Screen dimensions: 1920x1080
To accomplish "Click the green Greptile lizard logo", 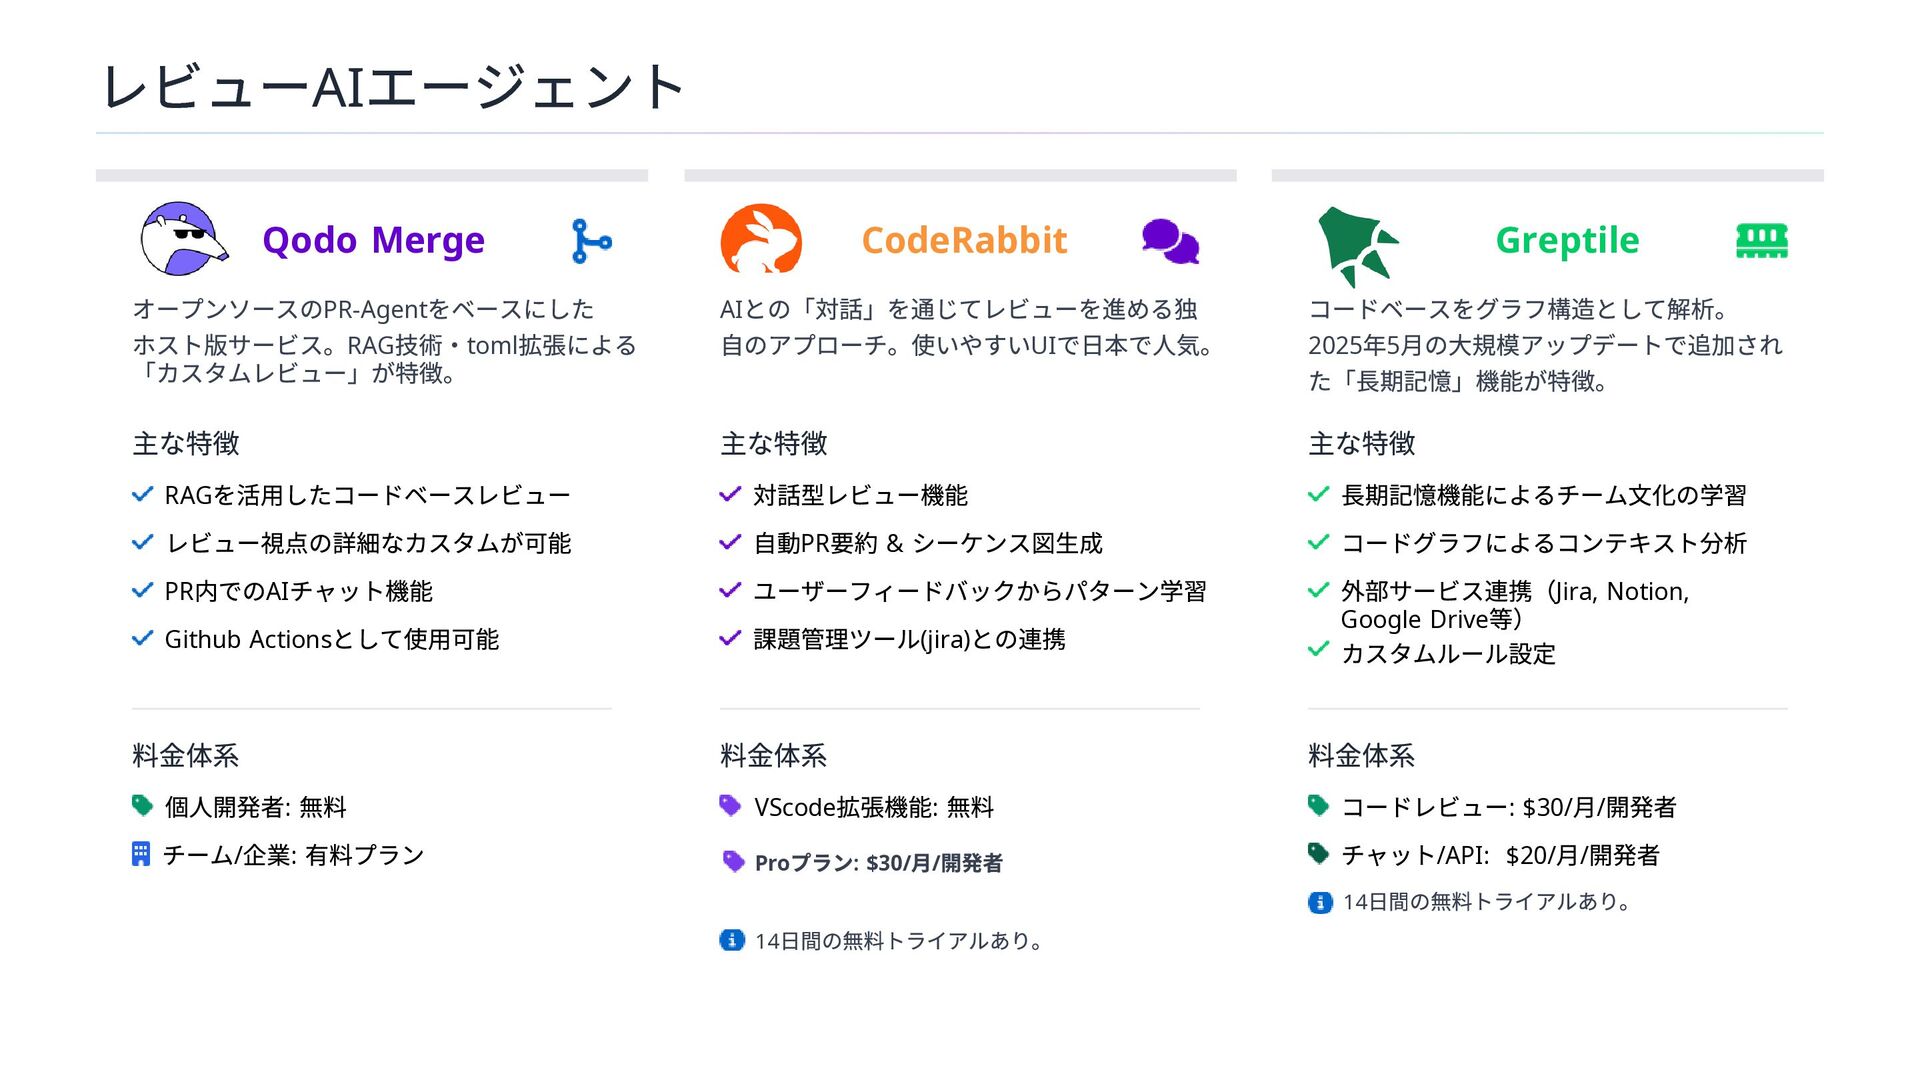I will (x=1357, y=245).
